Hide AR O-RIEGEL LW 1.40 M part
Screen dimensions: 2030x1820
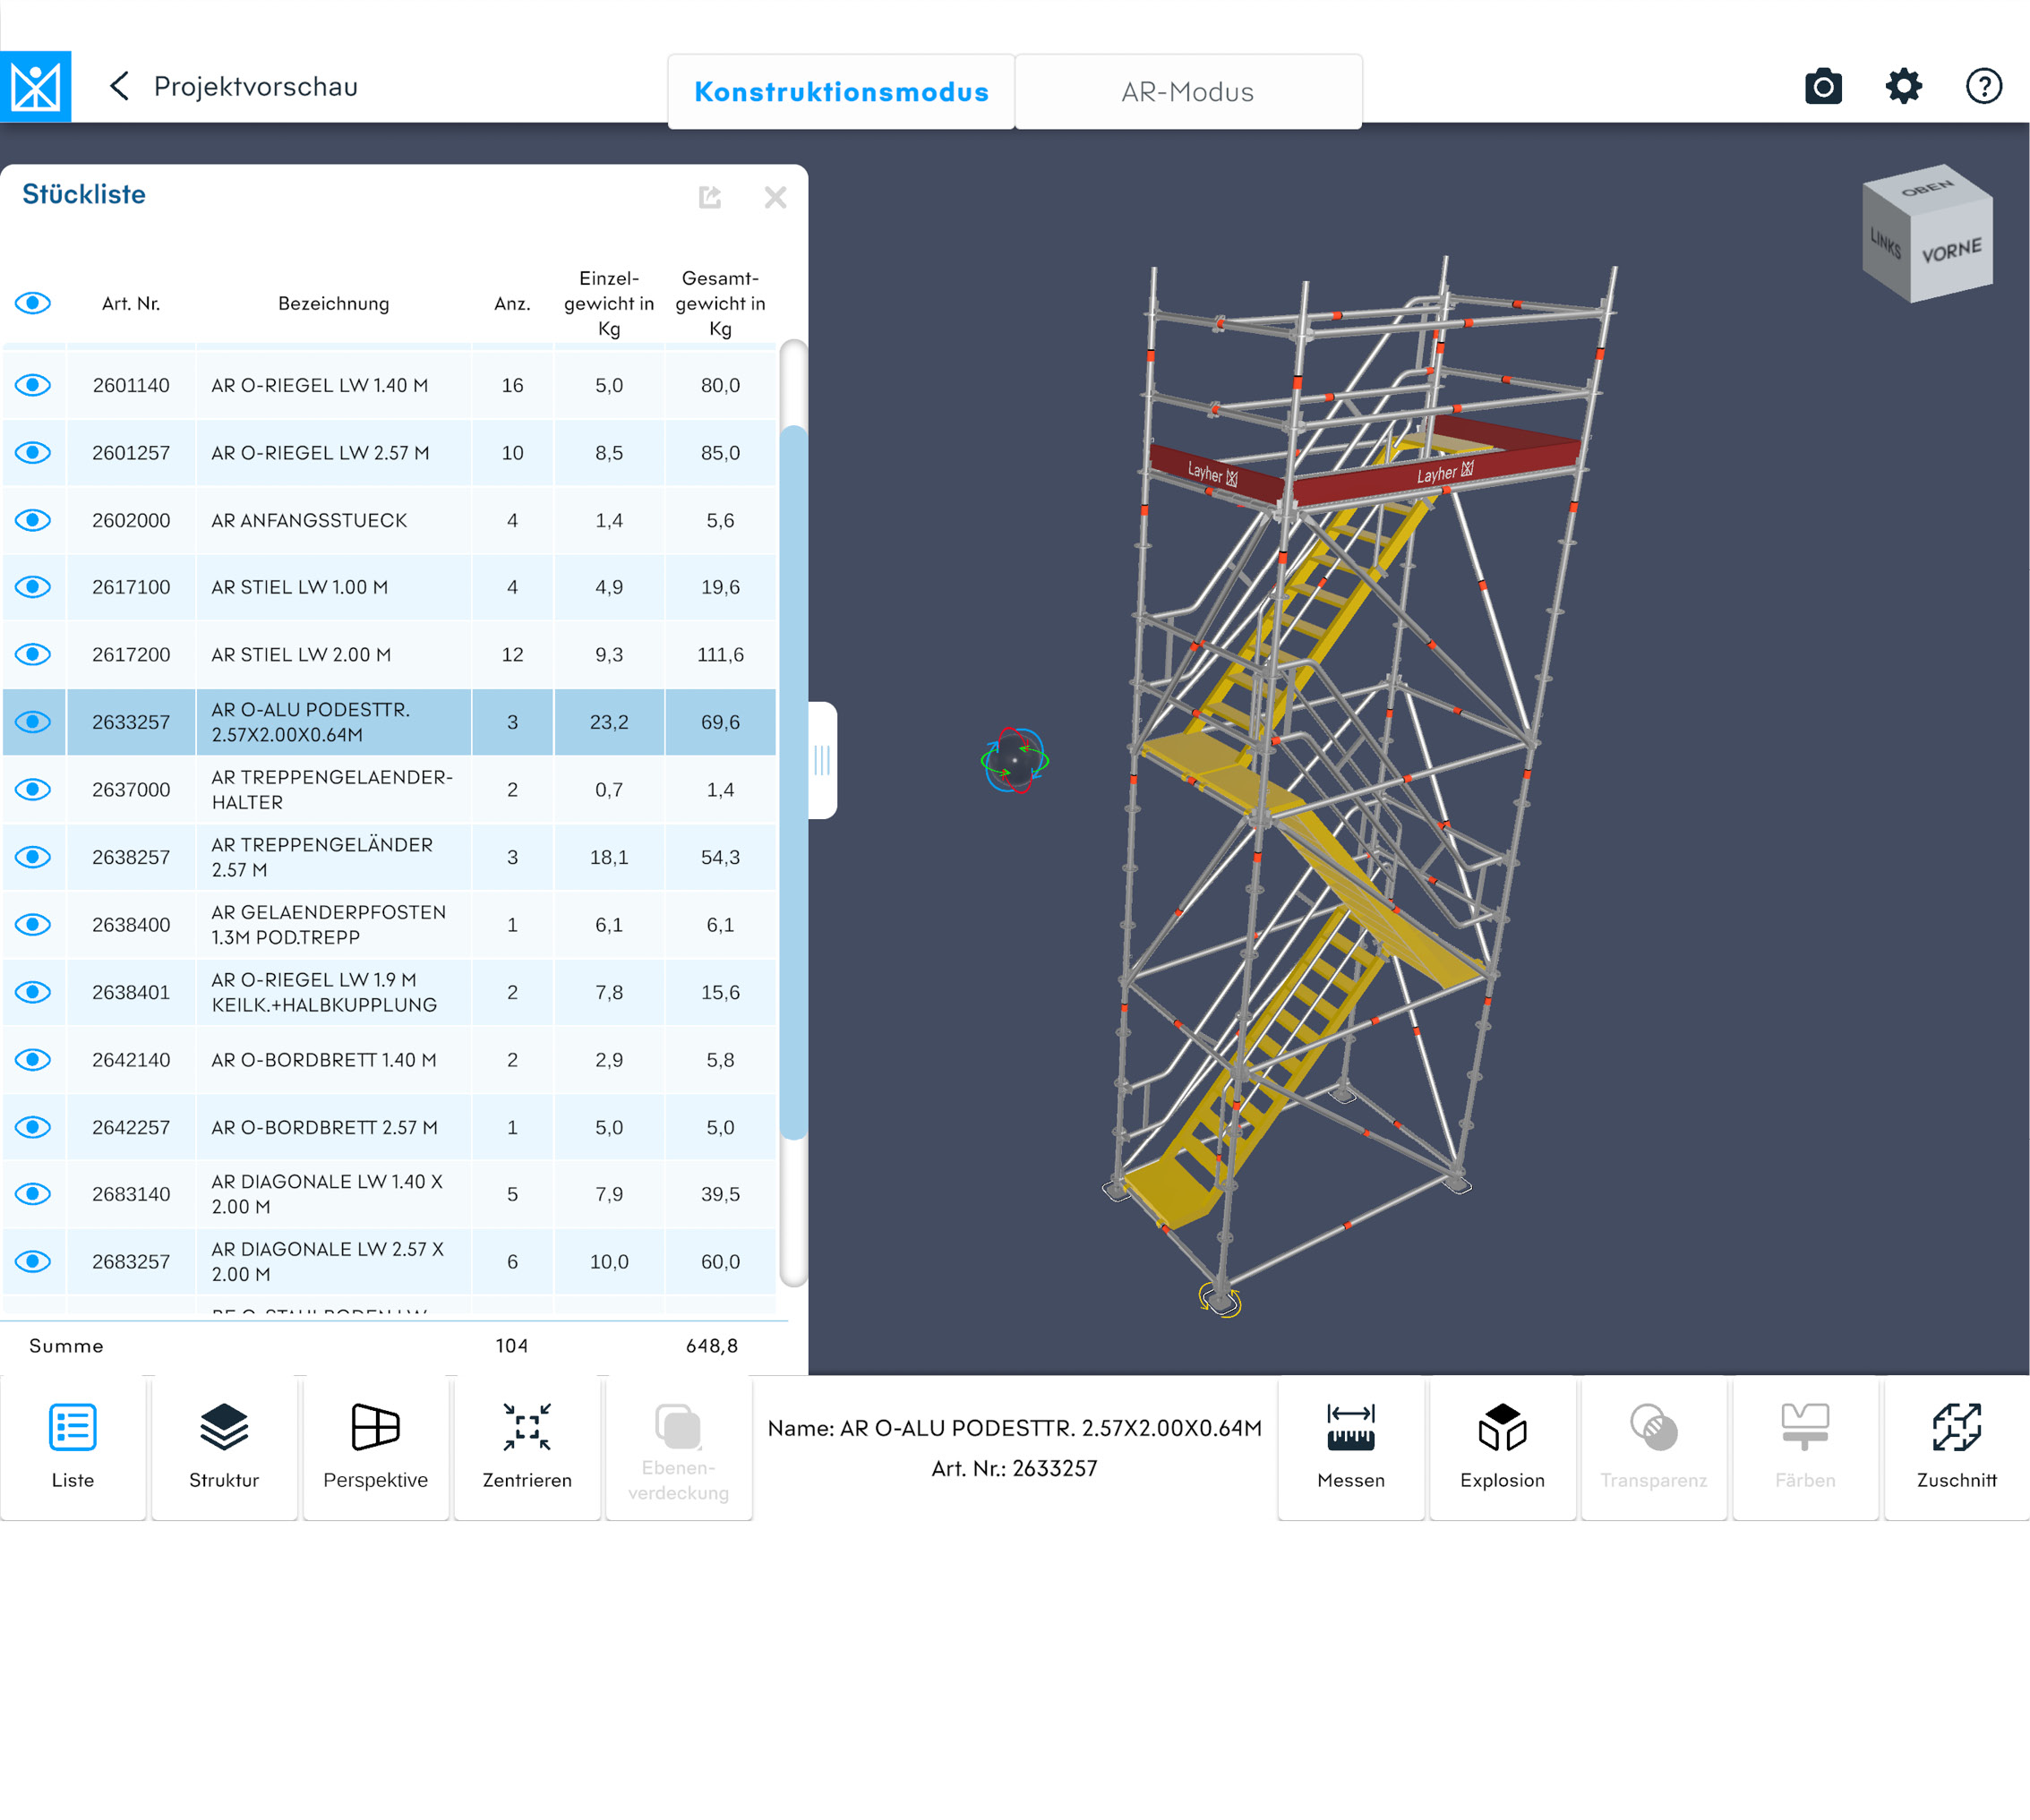(33, 385)
